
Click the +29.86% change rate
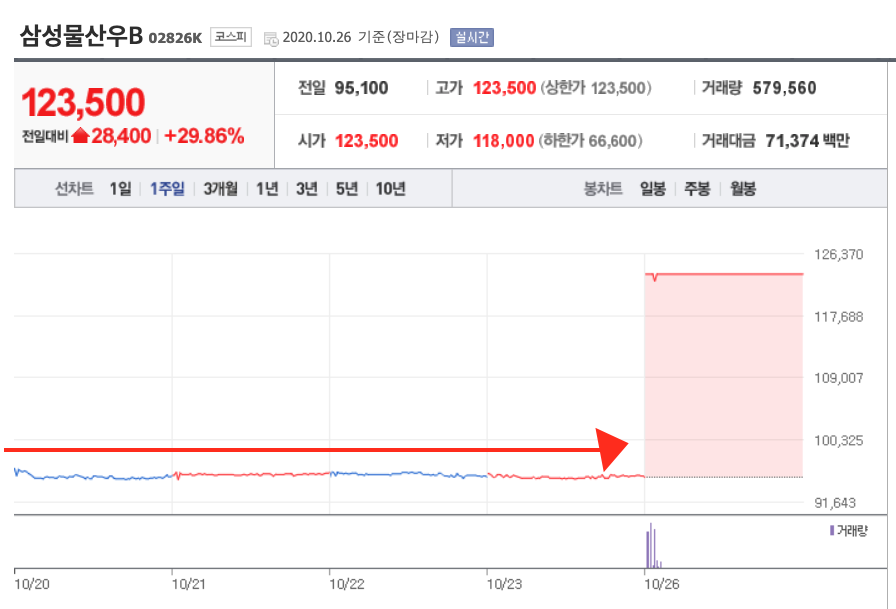(x=204, y=135)
